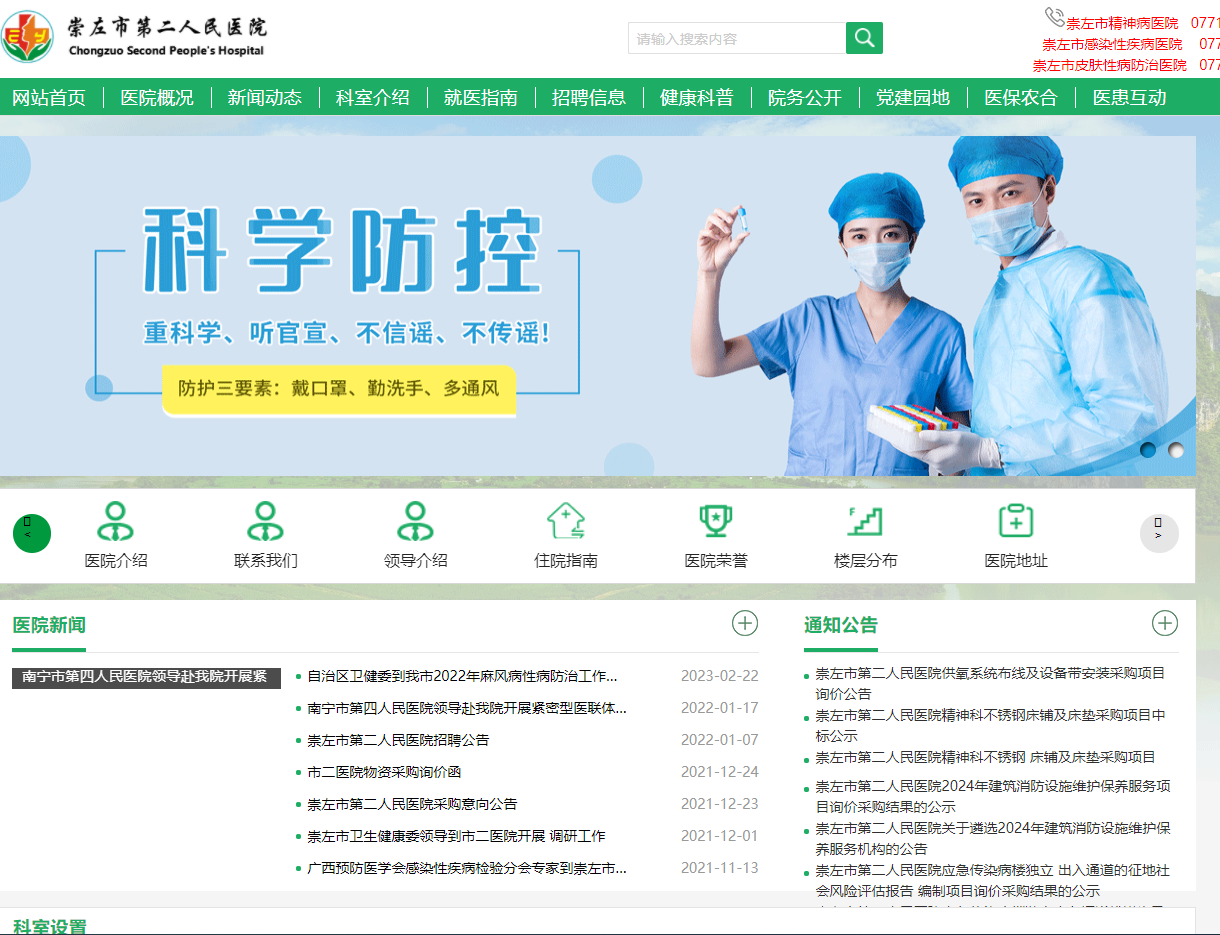This screenshot has height=935, width=1220.
Task: Click the date 2021-12-01
Action: 720,836
